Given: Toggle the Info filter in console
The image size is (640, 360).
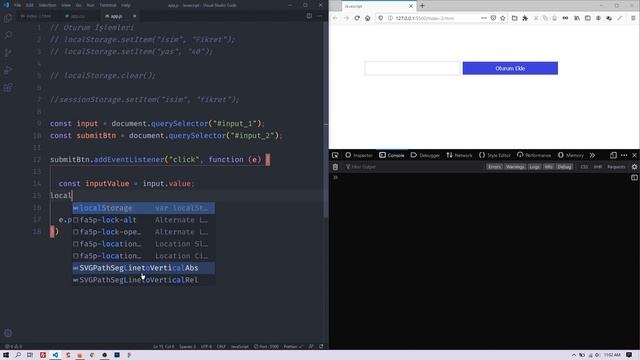Looking at the screenshot, I should (x=549, y=167).
